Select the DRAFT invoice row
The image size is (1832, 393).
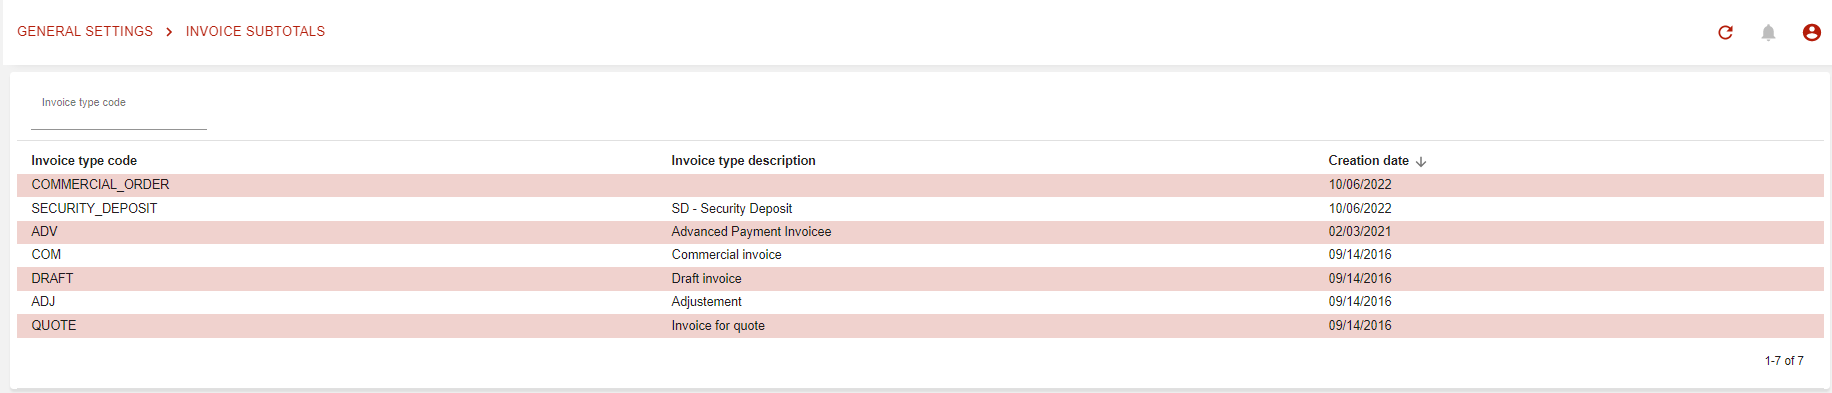point(920,279)
